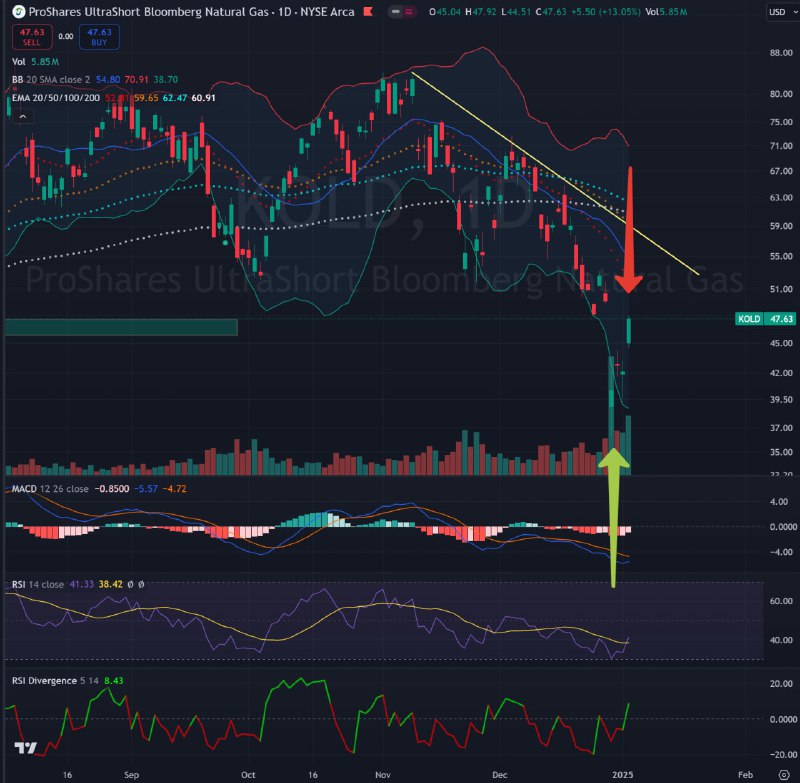The width and height of the screenshot is (800, 783).
Task: Click the BB lower band value 38.70
Action: (x=166, y=80)
